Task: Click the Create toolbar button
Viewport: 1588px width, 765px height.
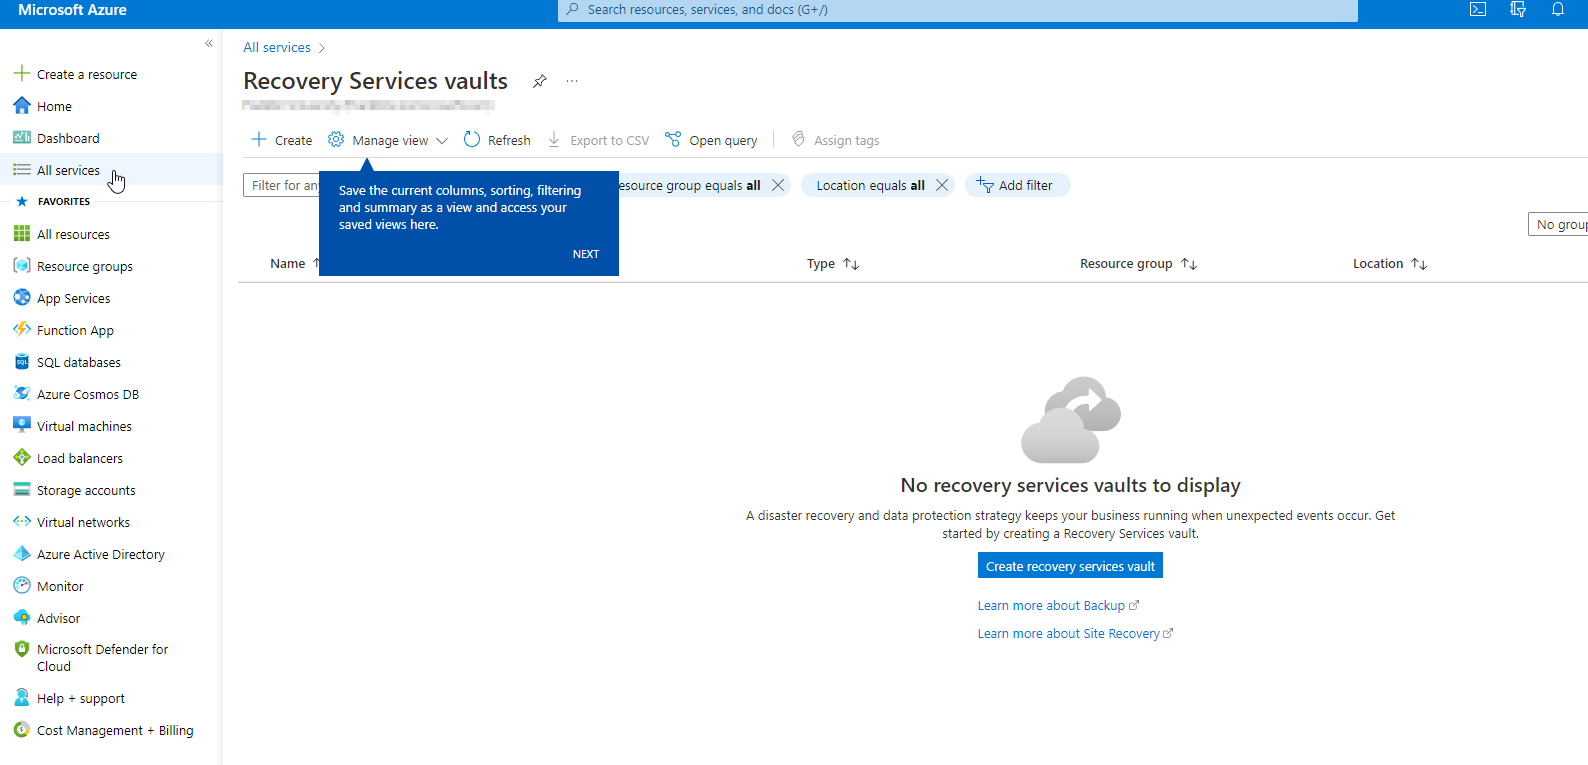Action: [282, 140]
